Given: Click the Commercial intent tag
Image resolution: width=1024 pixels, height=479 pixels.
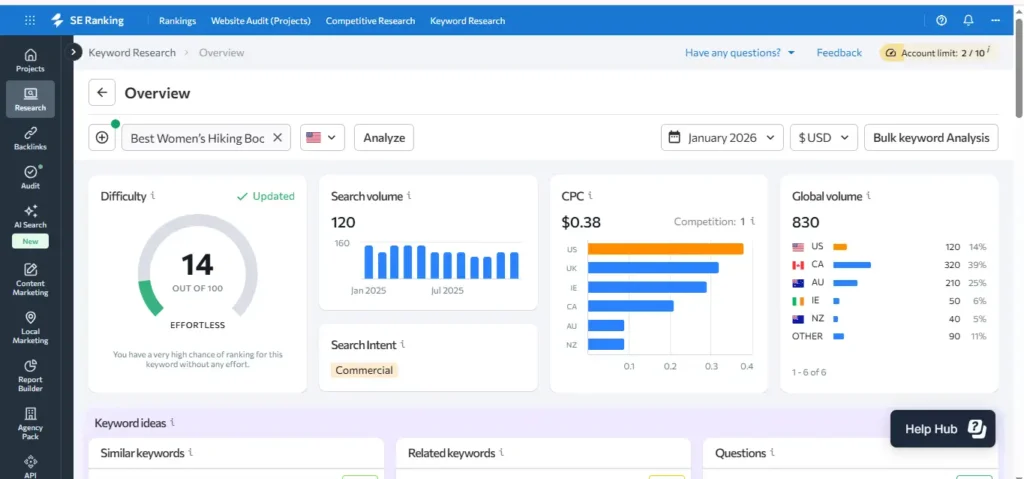Looking at the screenshot, I should (364, 370).
